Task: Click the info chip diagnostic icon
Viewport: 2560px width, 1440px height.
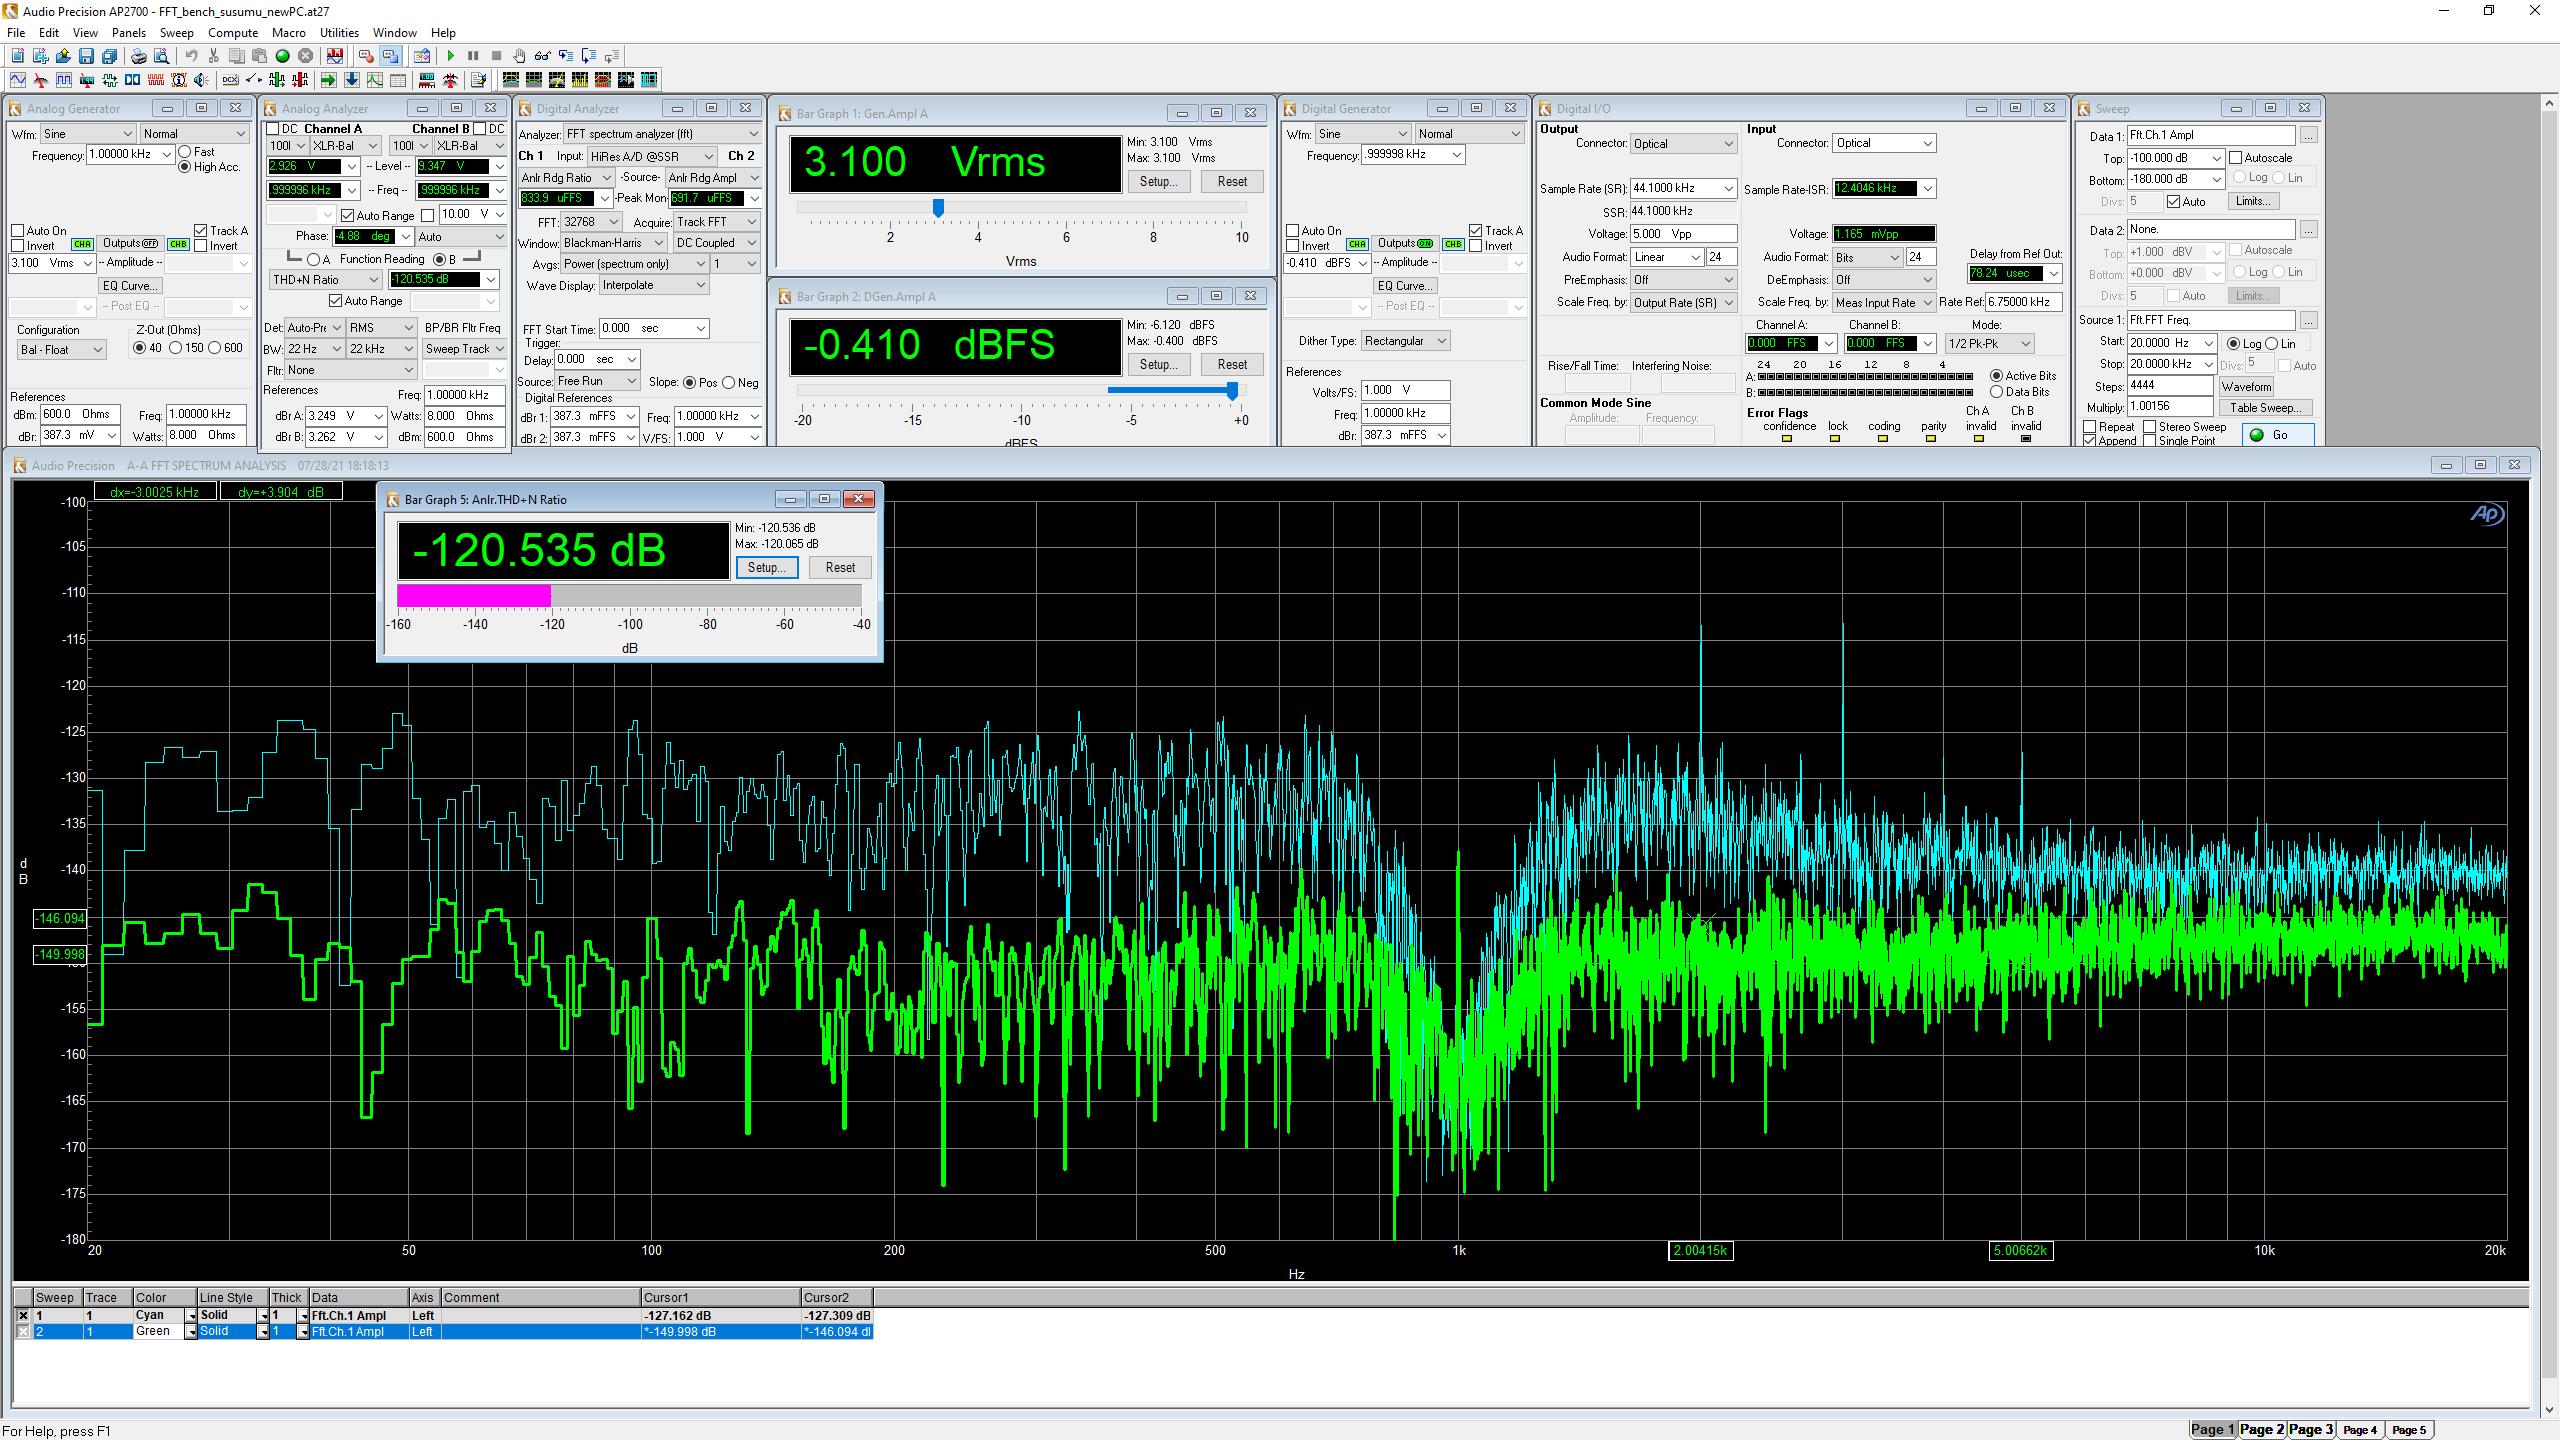Action: [178, 80]
